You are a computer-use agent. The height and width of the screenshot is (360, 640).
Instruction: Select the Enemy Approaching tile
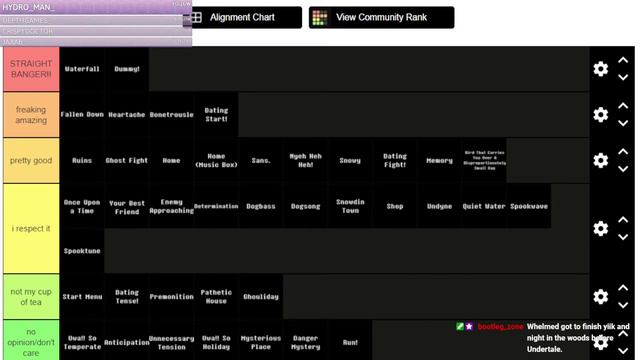click(x=171, y=206)
